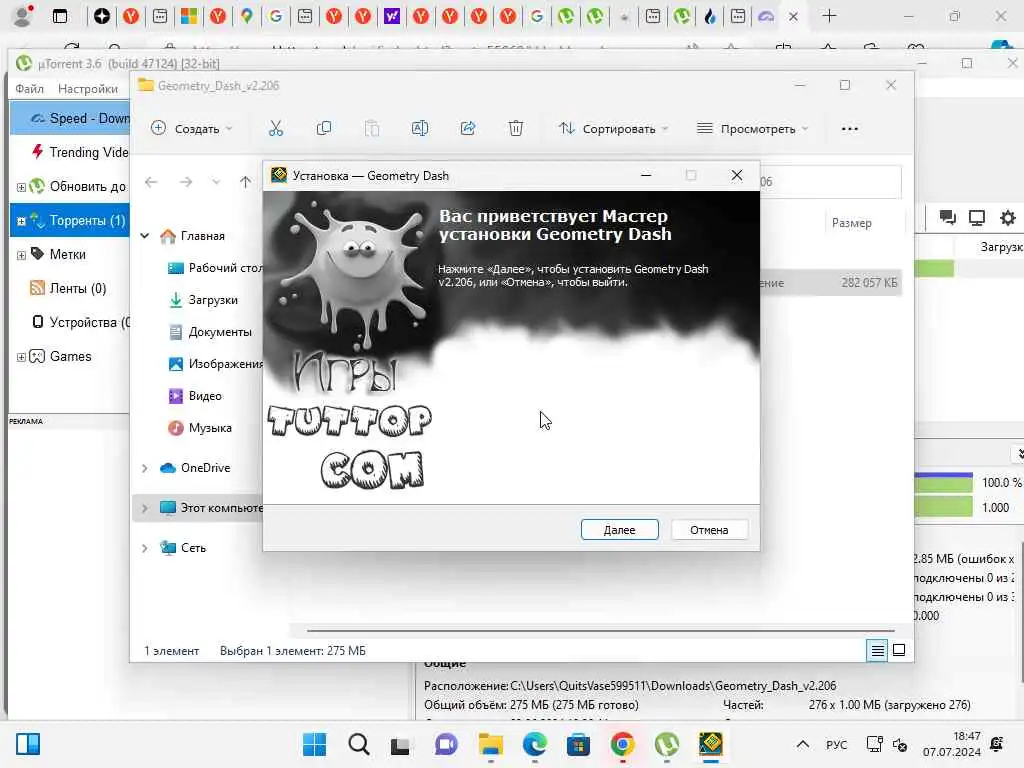Click Rename icon in Explorer toolbar

pyautogui.click(x=420, y=129)
